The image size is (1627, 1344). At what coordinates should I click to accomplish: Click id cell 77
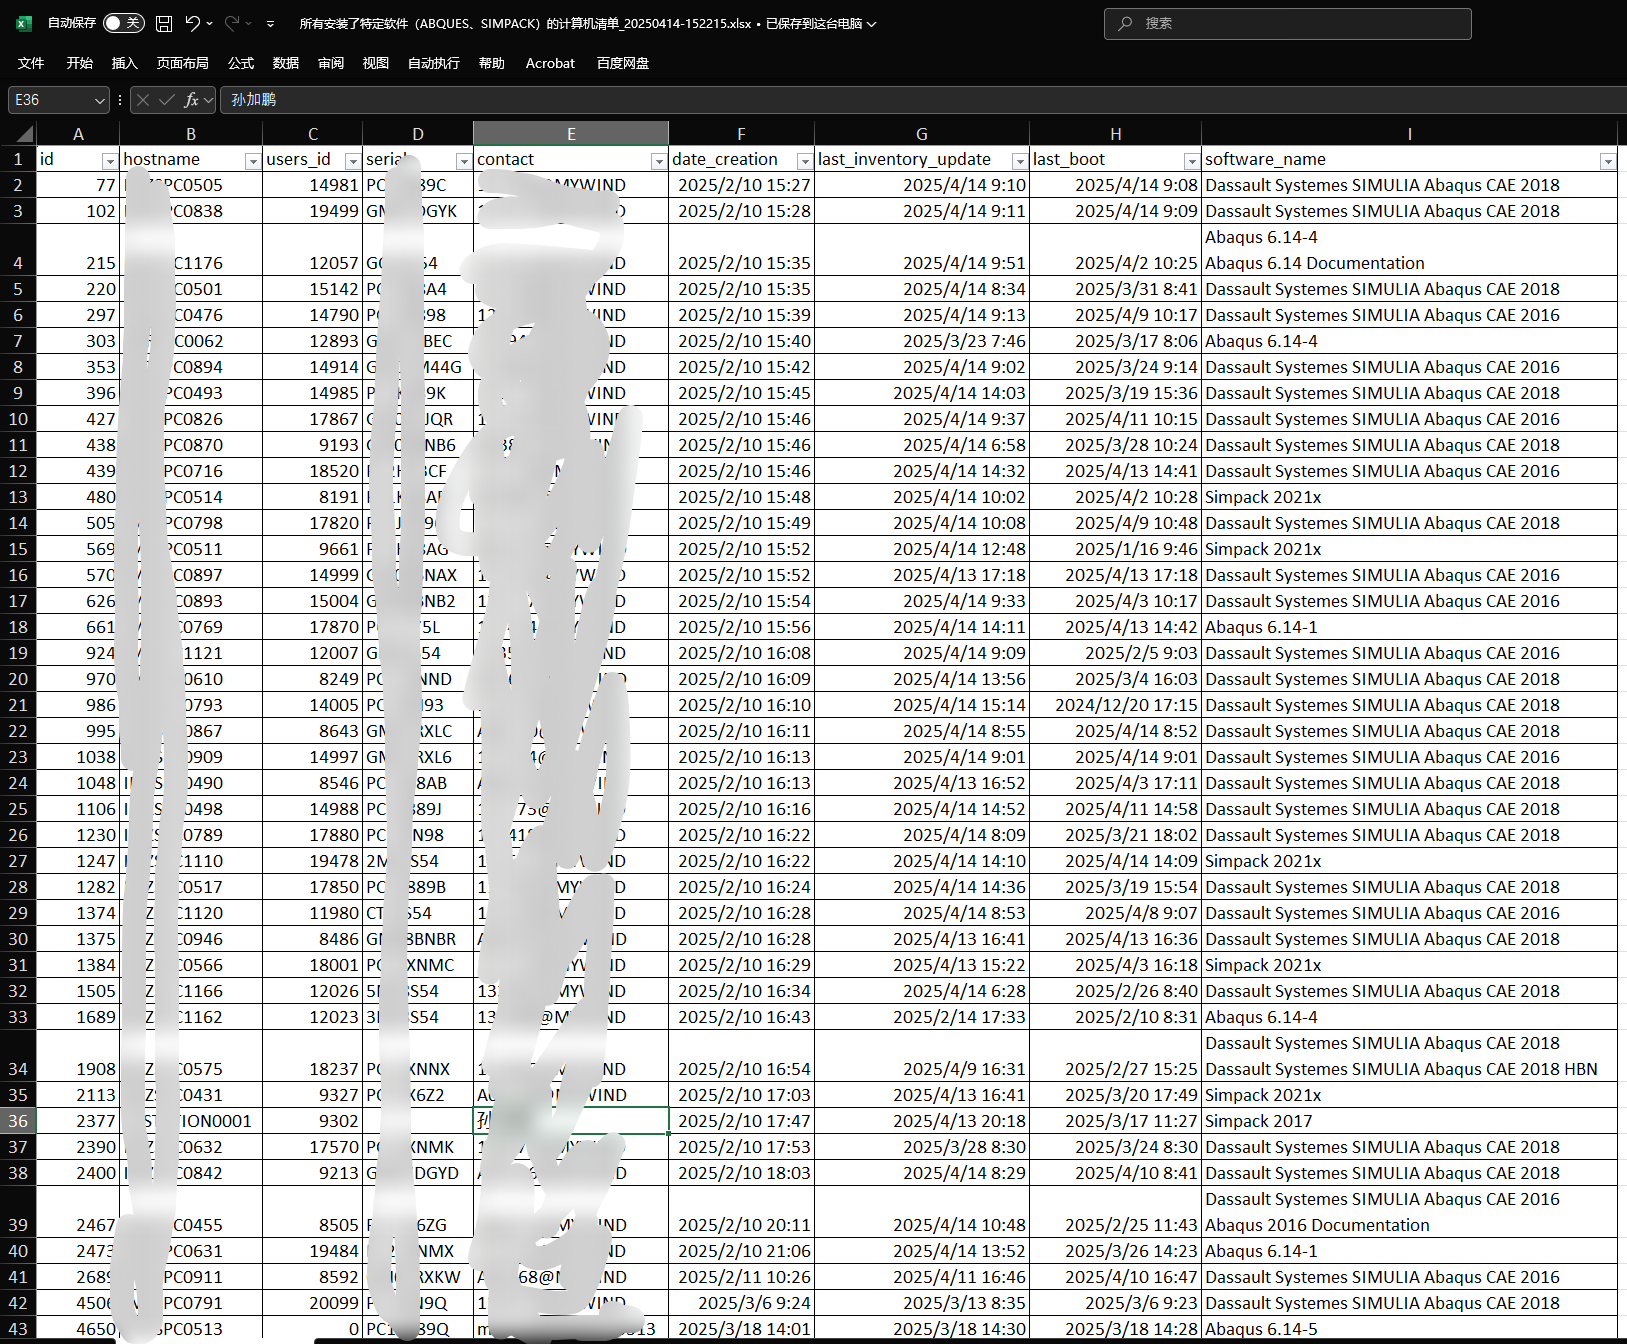(x=78, y=185)
